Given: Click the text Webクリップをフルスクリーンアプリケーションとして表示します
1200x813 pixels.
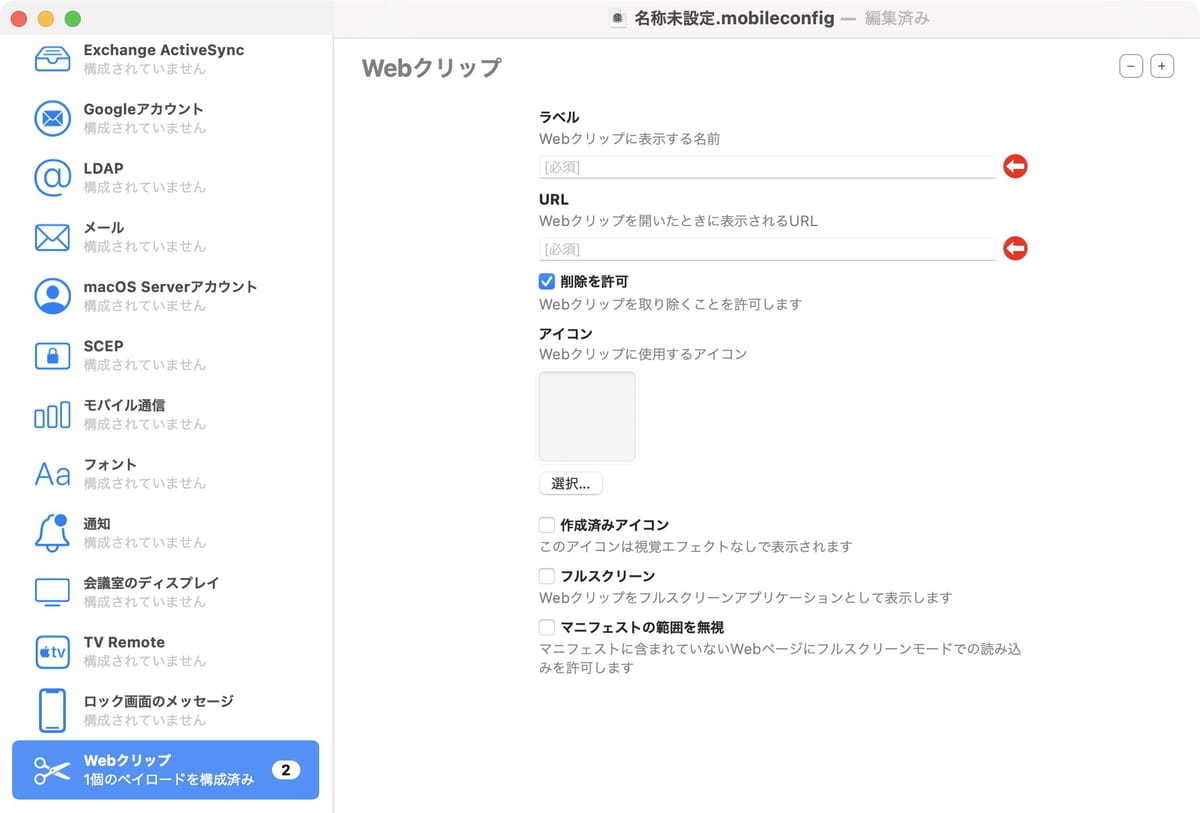Looking at the screenshot, I should pyautogui.click(x=745, y=598).
